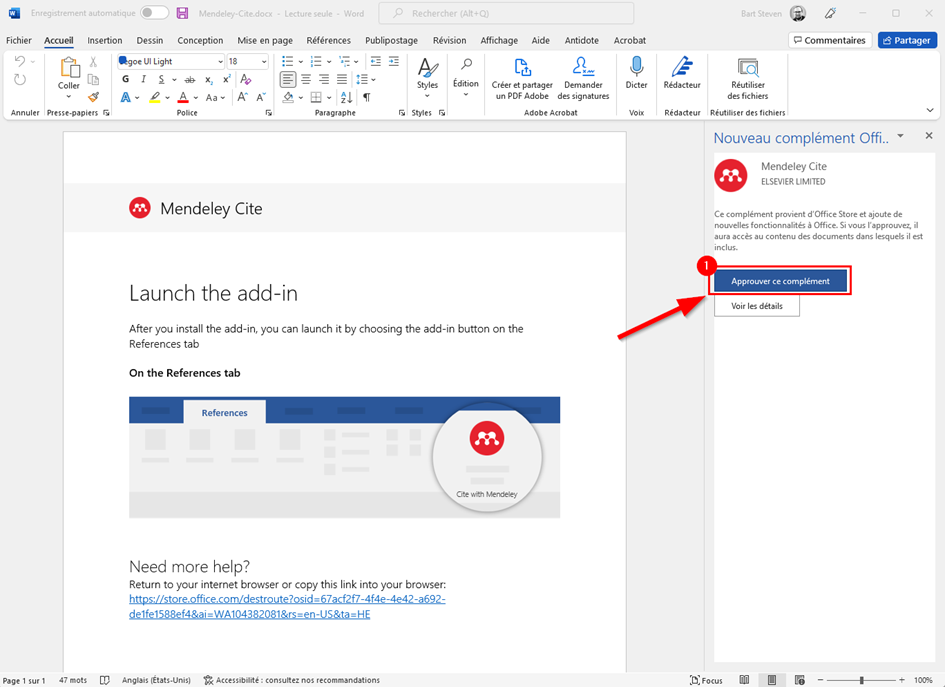Open the Mise en page tab
The height and width of the screenshot is (687, 945).
click(265, 40)
